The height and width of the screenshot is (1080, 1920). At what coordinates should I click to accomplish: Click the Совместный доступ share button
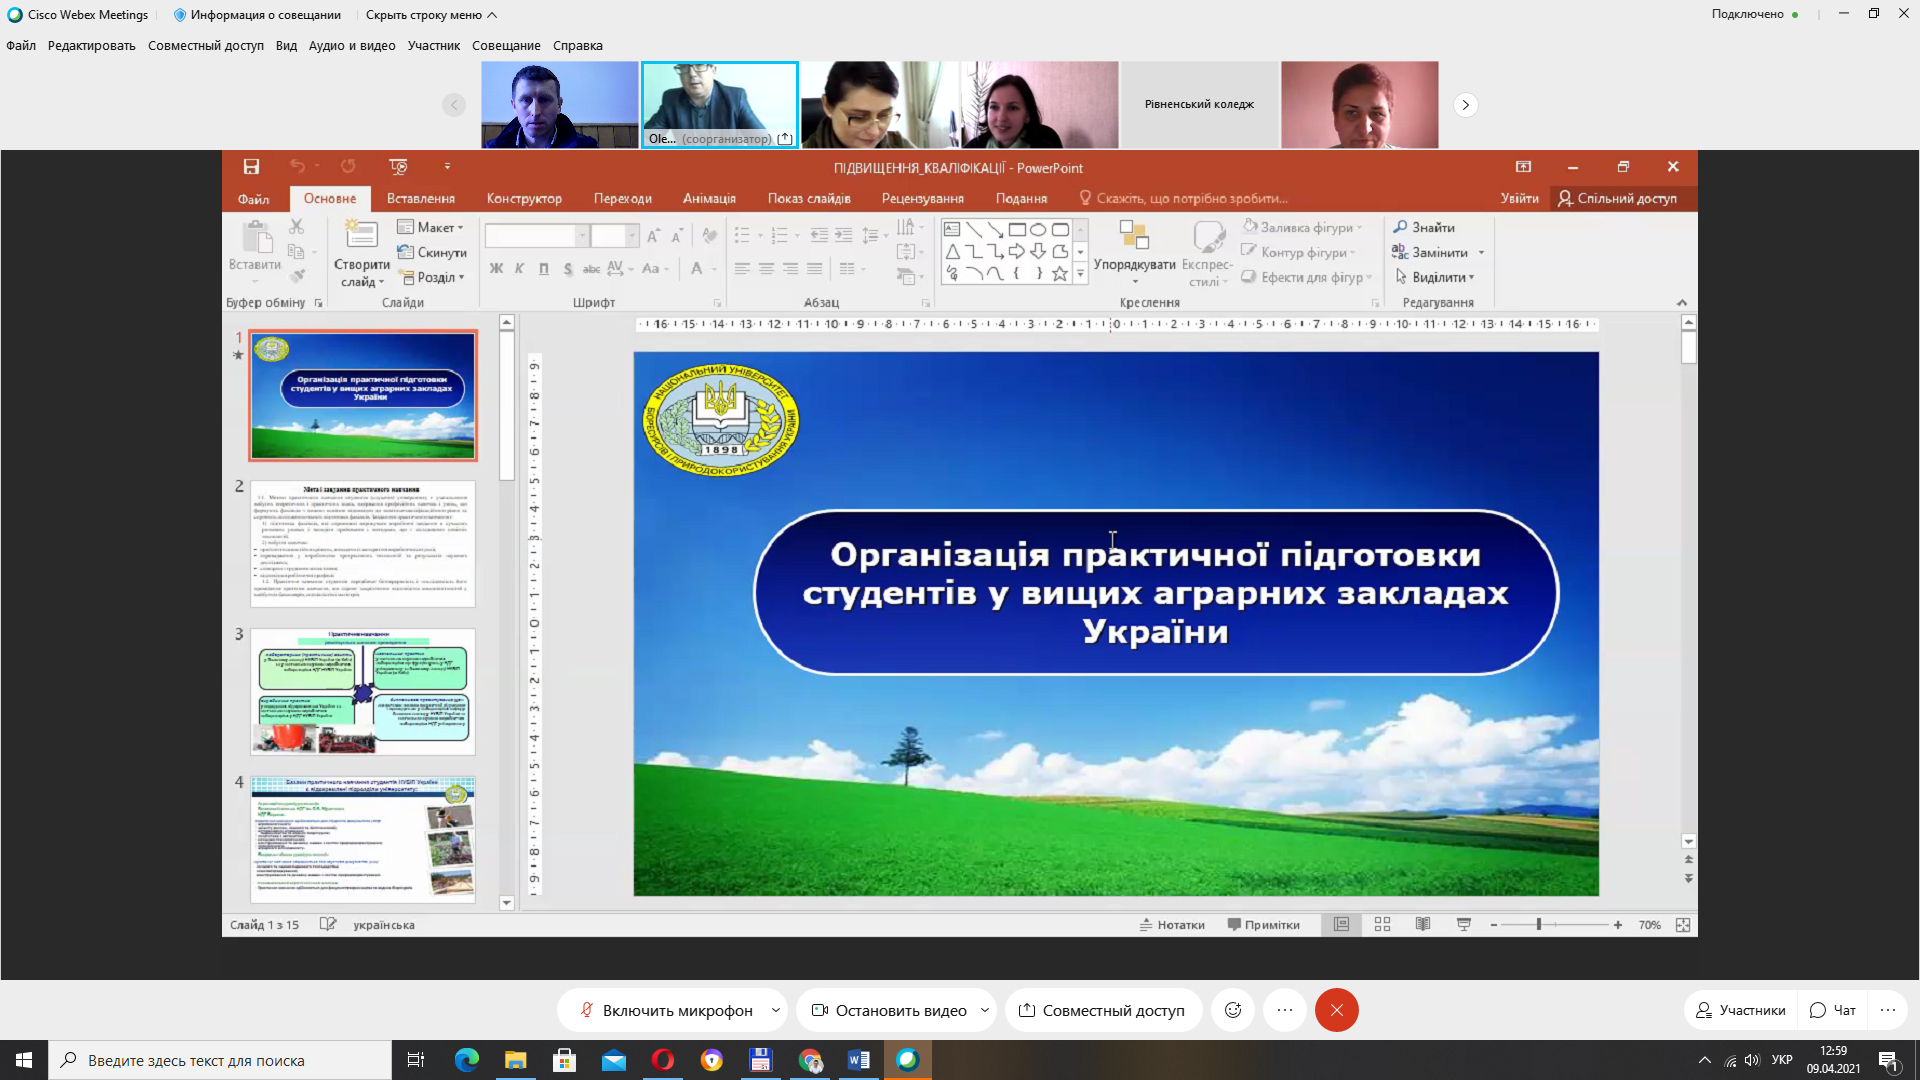[1102, 1010]
